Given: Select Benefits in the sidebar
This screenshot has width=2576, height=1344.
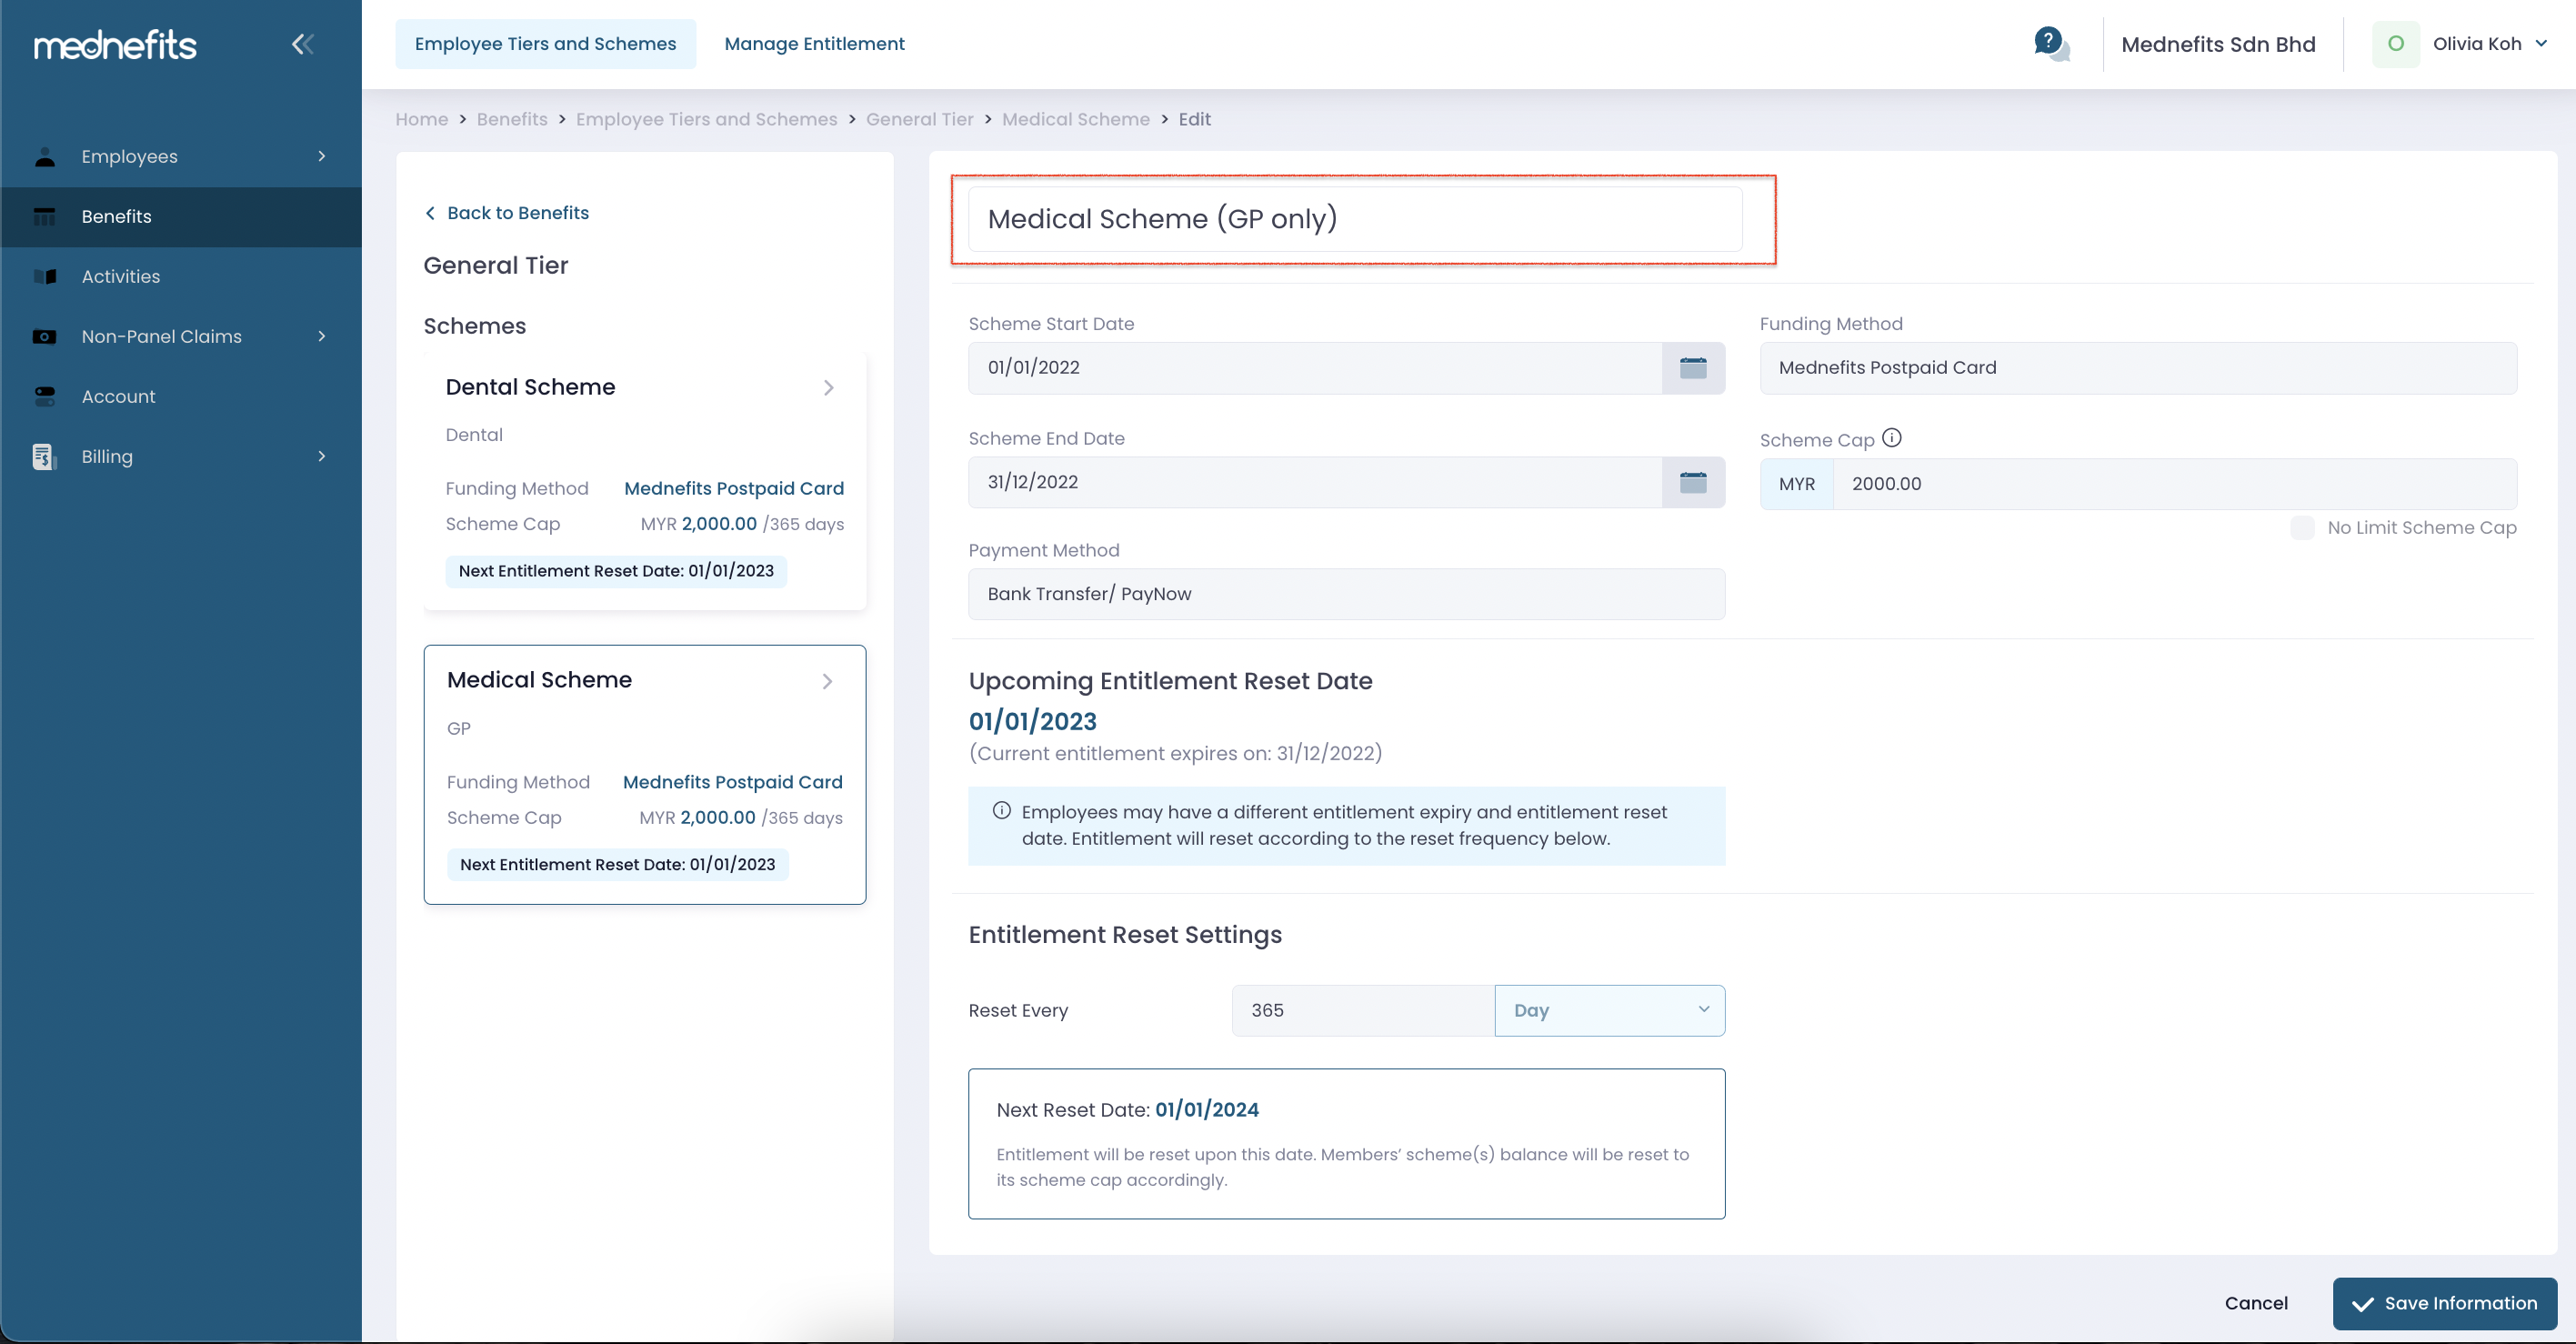Looking at the screenshot, I should (116, 216).
